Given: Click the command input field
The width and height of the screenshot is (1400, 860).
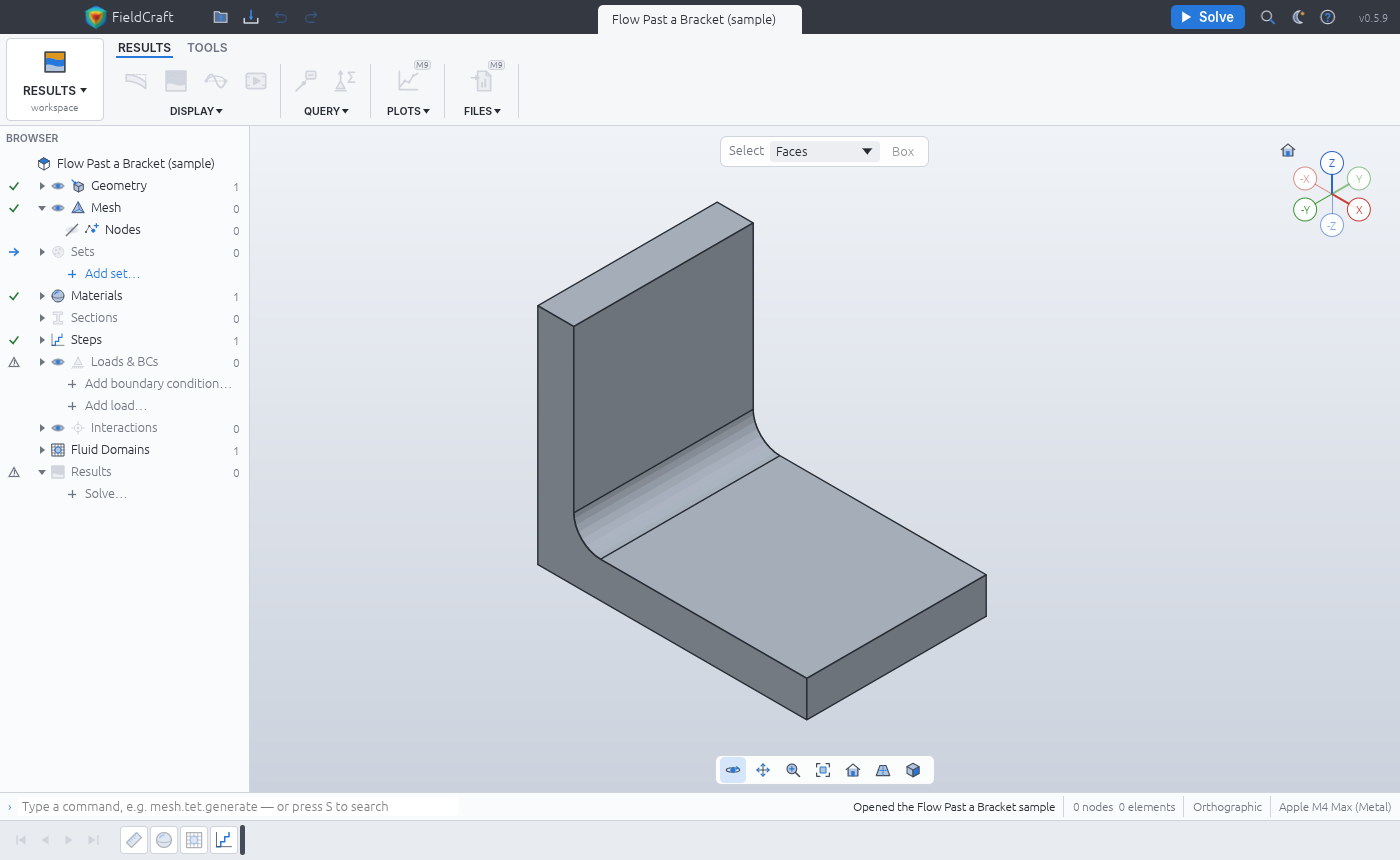Looking at the screenshot, I should coord(240,807).
